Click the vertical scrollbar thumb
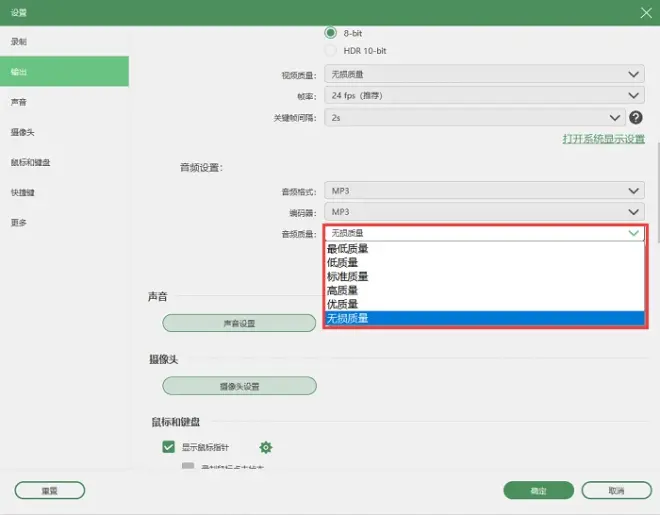660x515 pixels. 658,193
